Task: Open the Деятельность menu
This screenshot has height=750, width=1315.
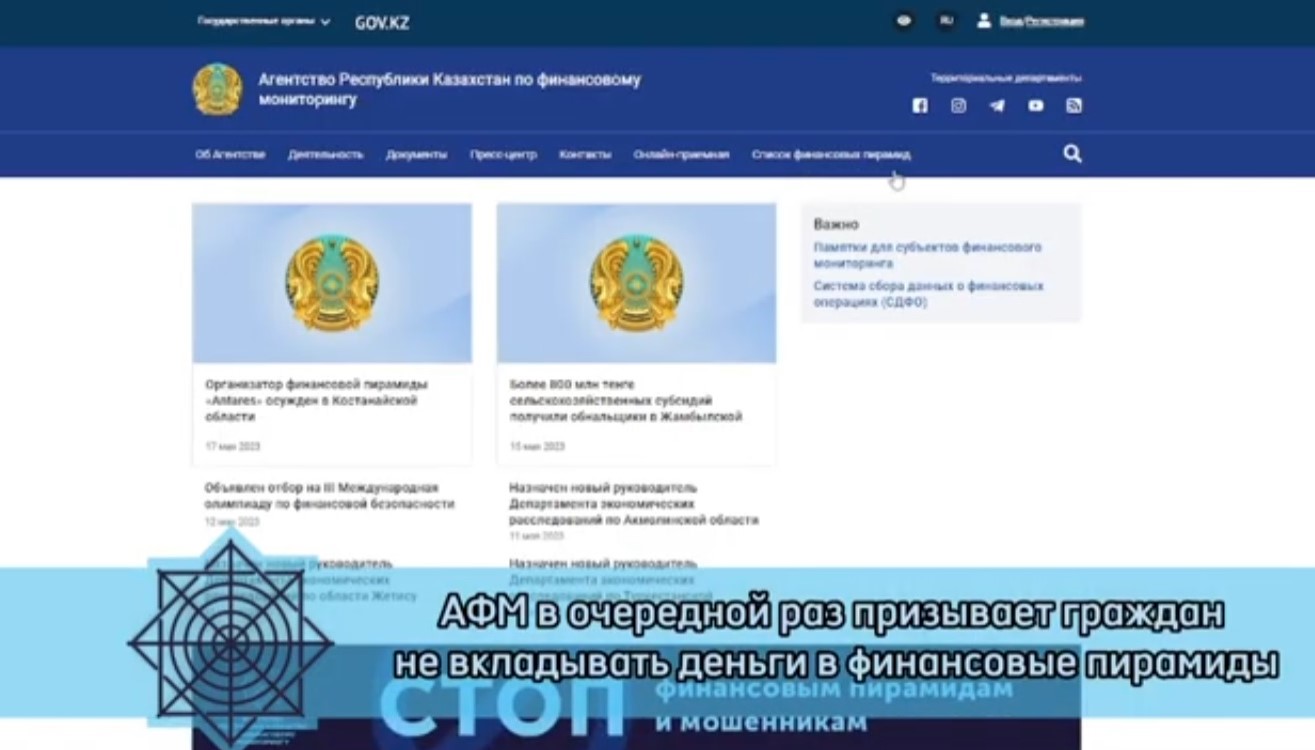Action: click(x=326, y=155)
